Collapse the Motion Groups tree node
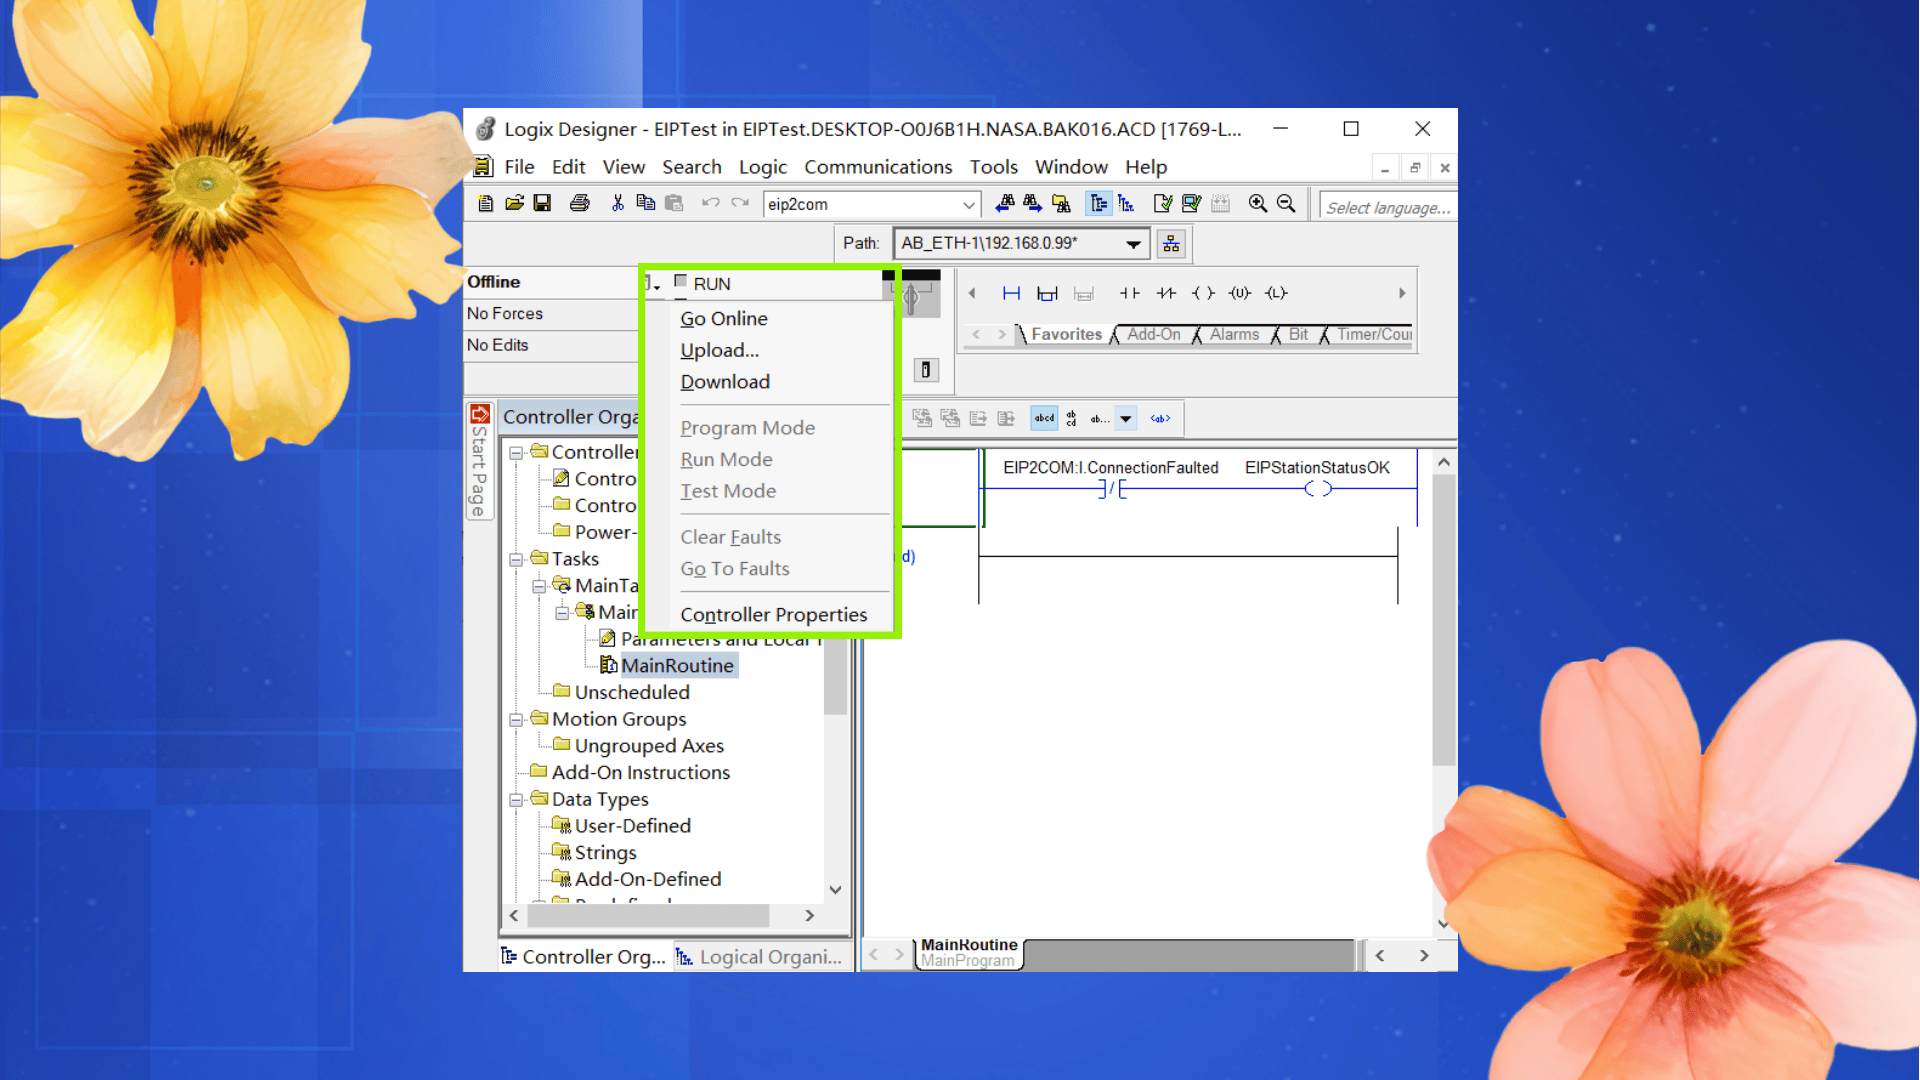This screenshot has width=1920, height=1080. click(516, 719)
